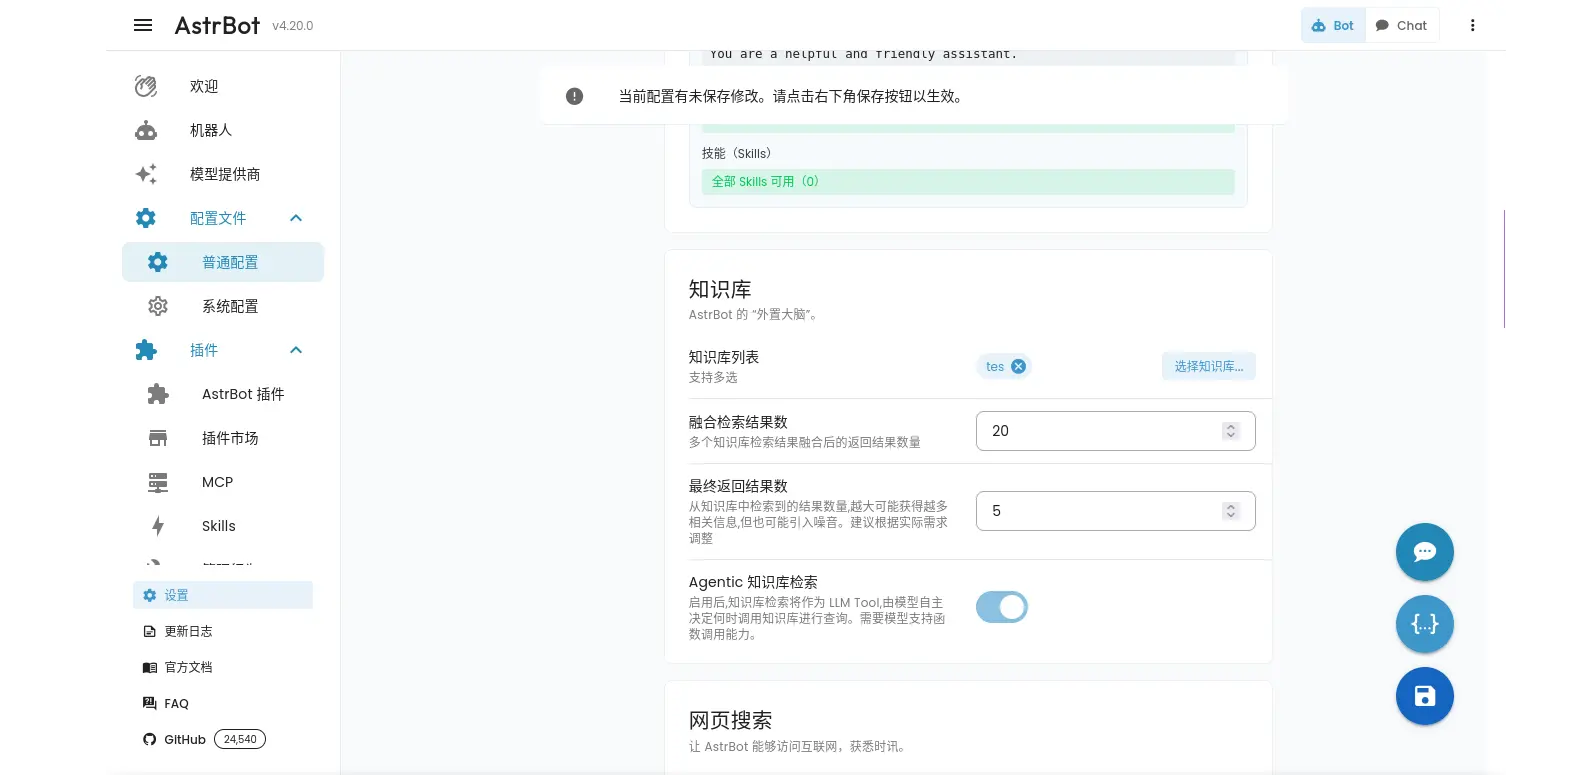Collapse the 配置文件 section

296,218
